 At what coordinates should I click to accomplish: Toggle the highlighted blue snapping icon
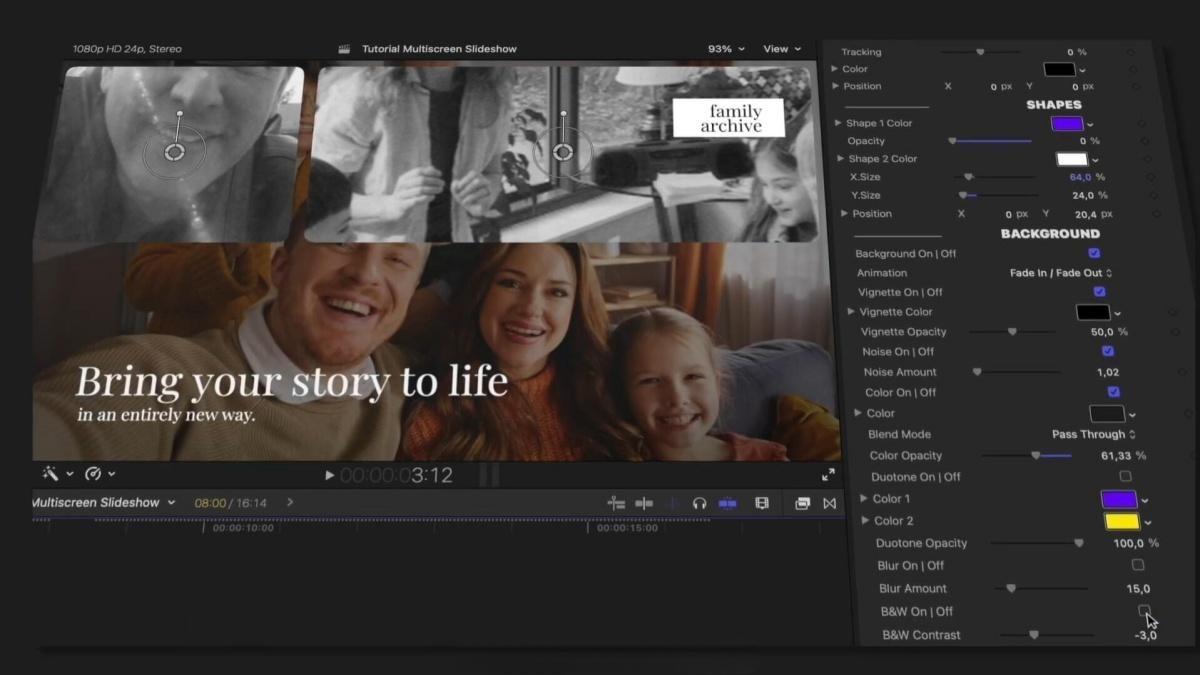[728, 503]
